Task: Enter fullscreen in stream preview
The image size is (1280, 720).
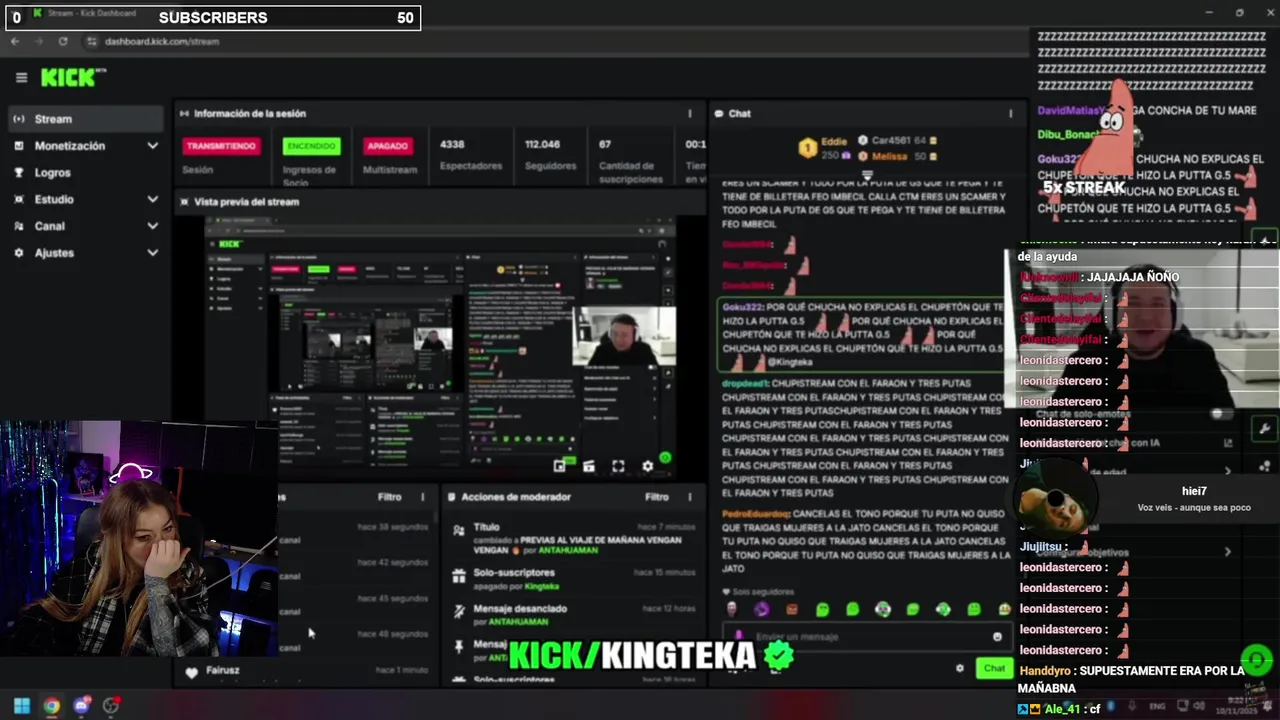Action: point(618,466)
